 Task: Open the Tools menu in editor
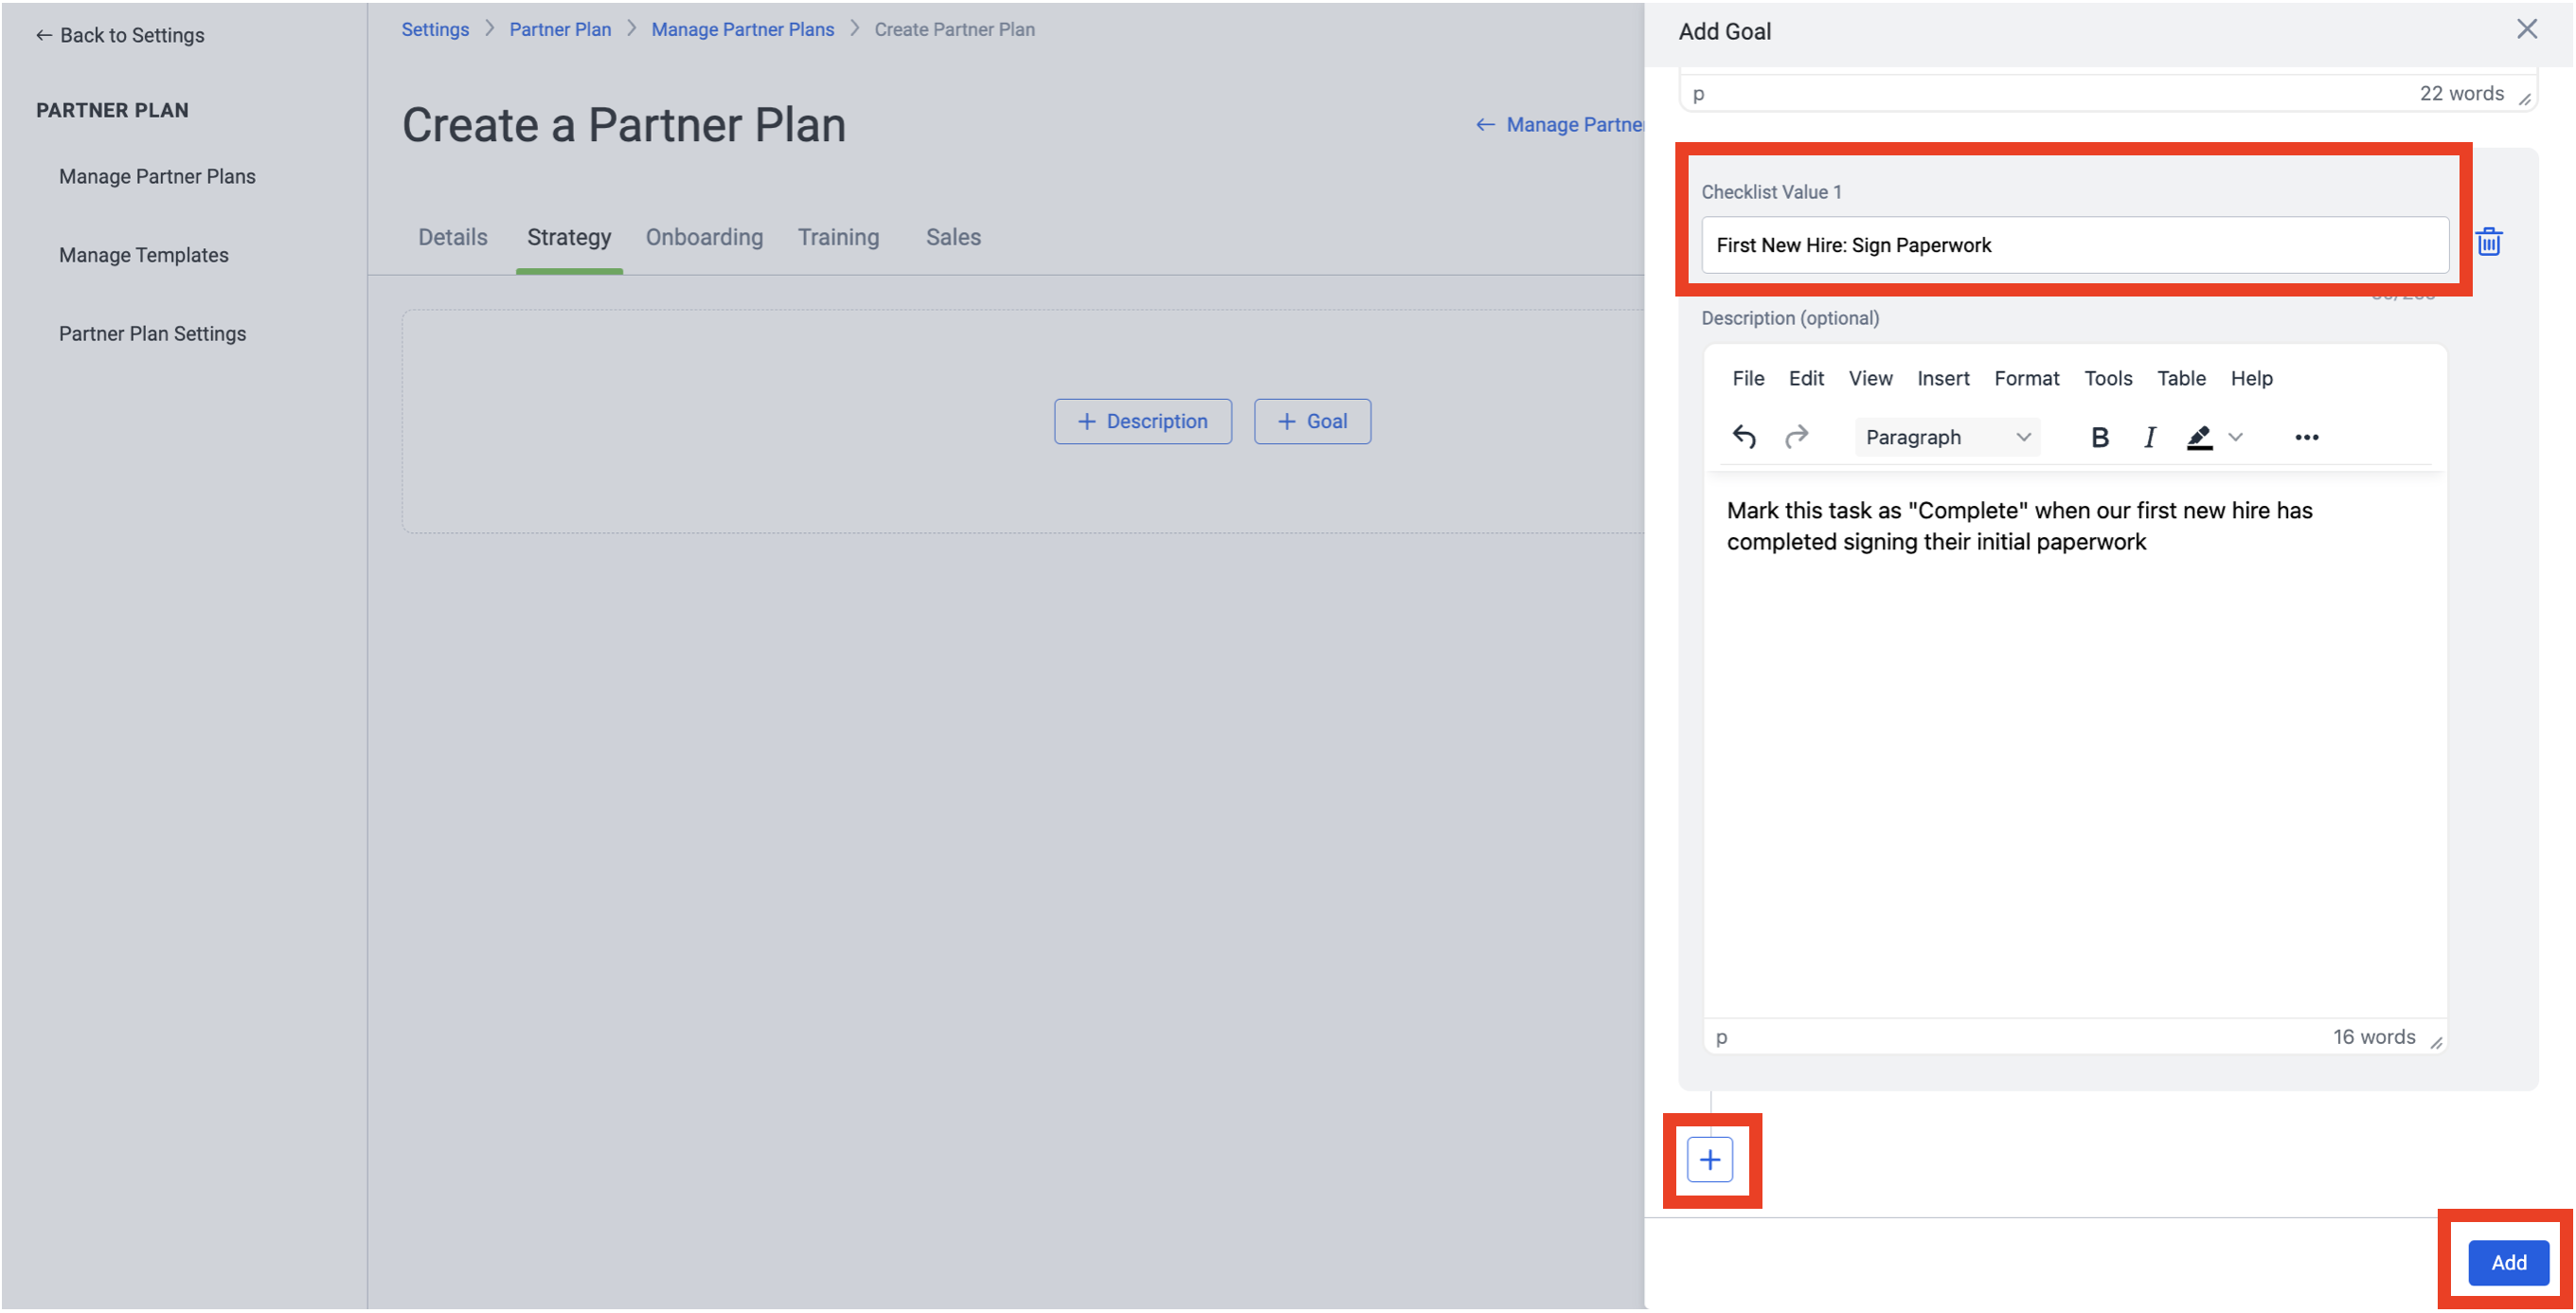pyautogui.click(x=2107, y=378)
